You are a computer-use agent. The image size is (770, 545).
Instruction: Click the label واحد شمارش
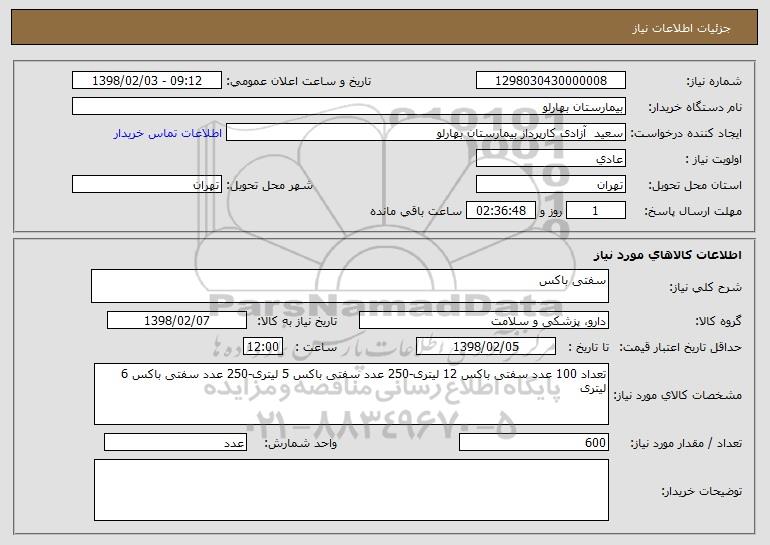click(301, 443)
